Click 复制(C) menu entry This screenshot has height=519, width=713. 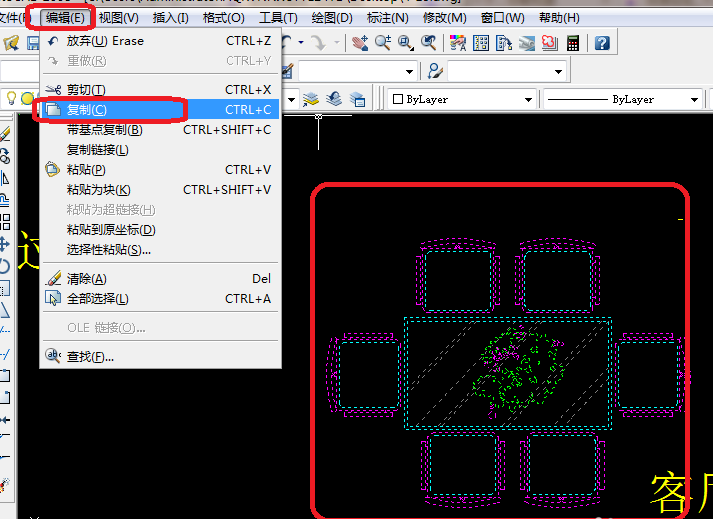86,110
